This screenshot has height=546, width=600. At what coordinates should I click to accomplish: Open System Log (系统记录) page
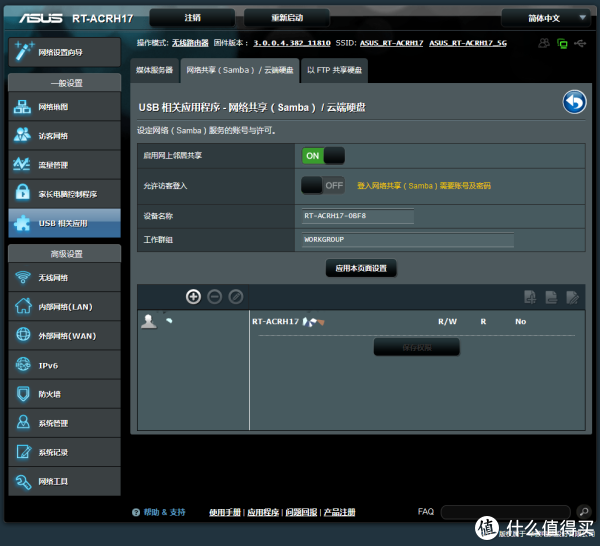64,452
